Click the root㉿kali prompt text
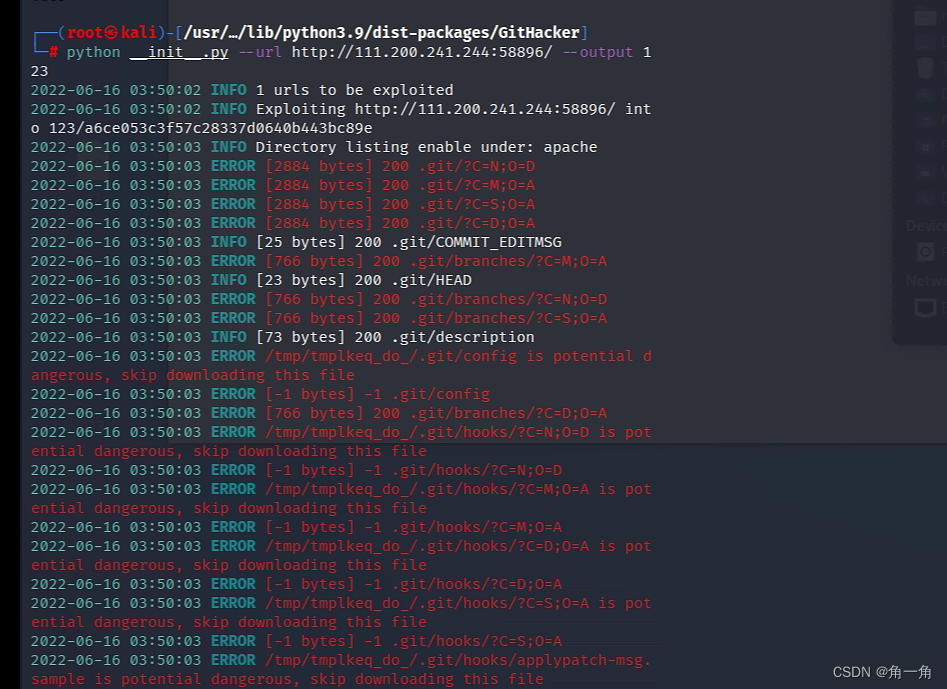Image resolution: width=947 pixels, height=689 pixels. (x=112, y=33)
